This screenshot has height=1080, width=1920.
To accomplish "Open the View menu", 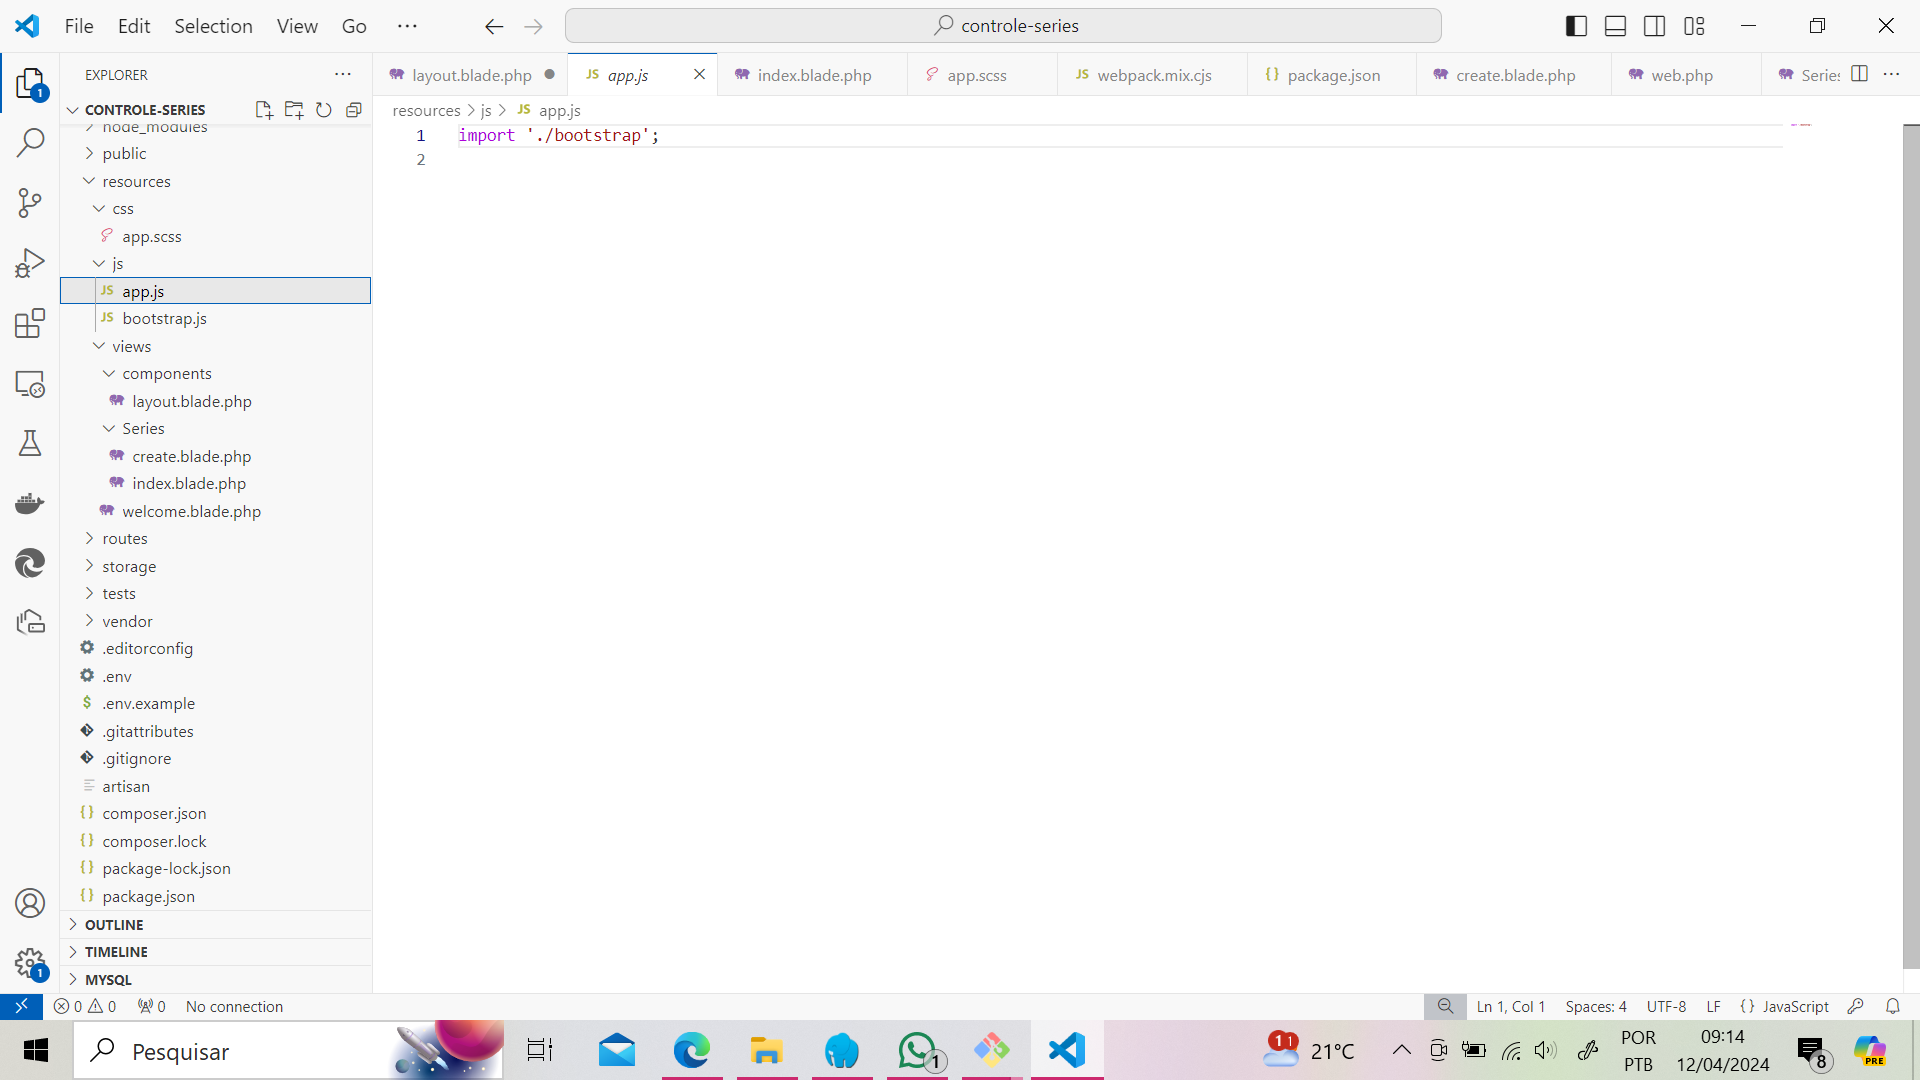I will [297, 26].
